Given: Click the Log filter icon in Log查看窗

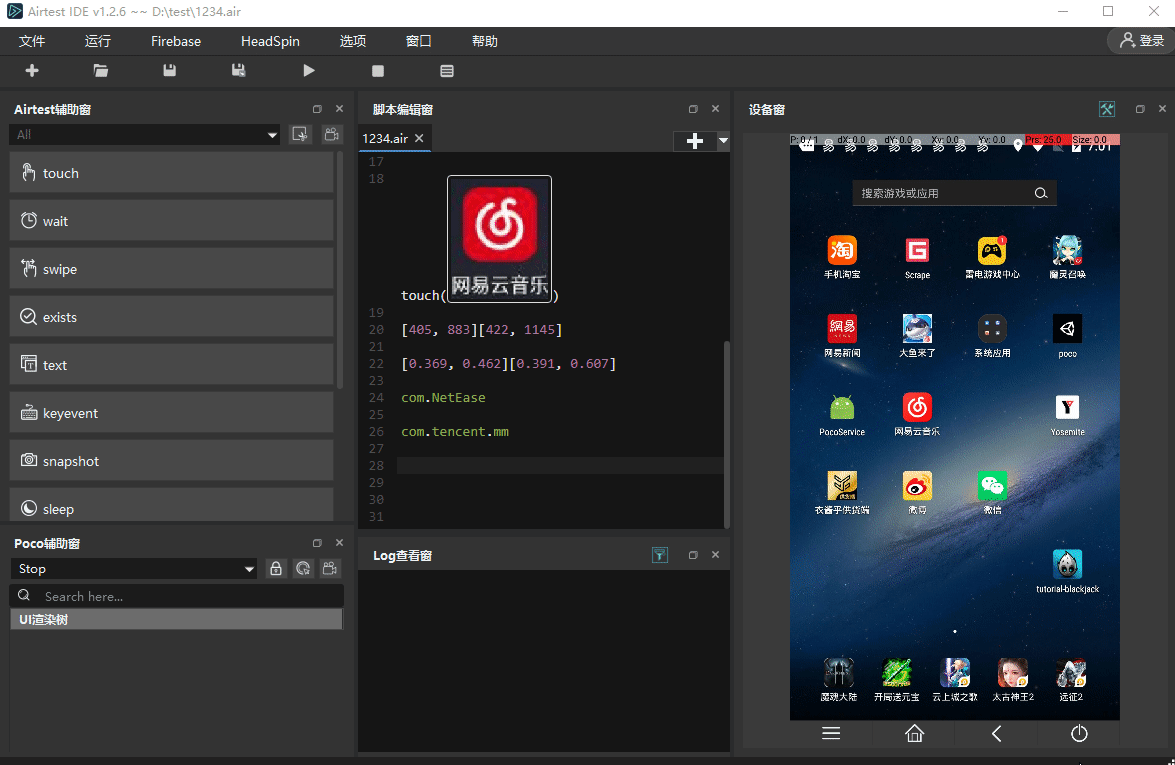Looking at the screenshot, I should [x=659, y=555].
